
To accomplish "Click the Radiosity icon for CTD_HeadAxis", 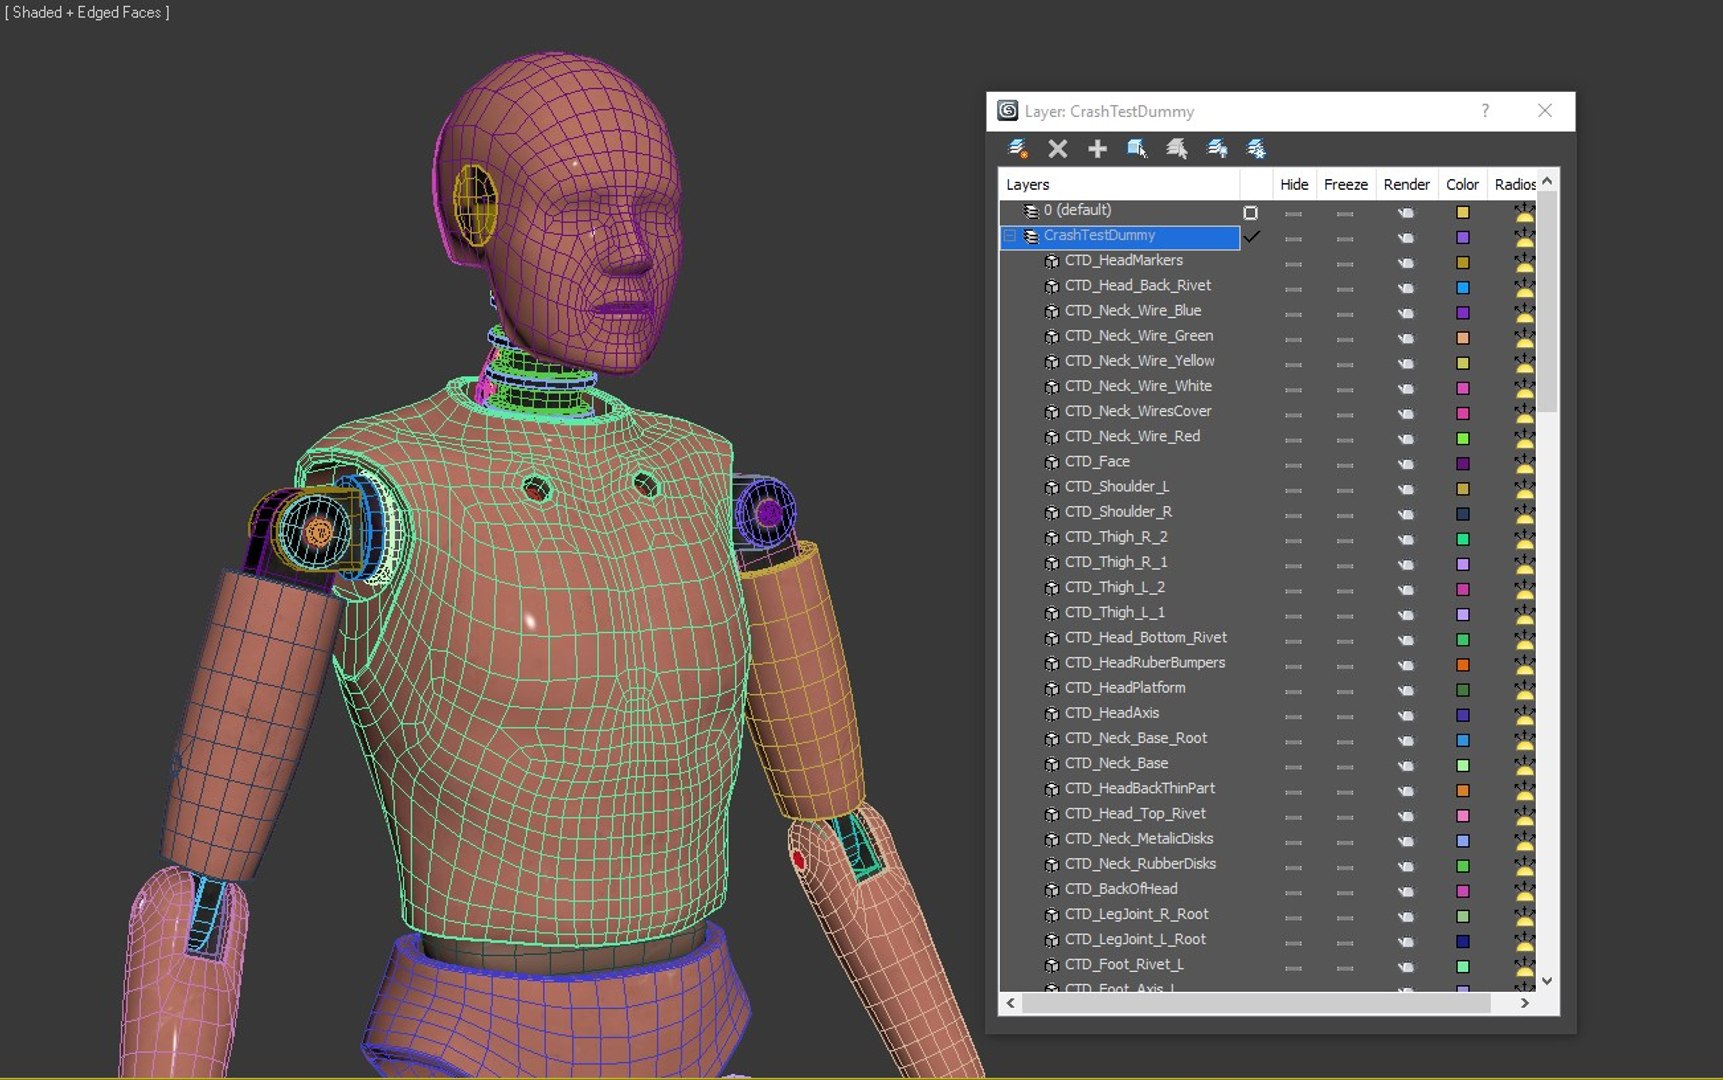I will tap(1524, 715).
